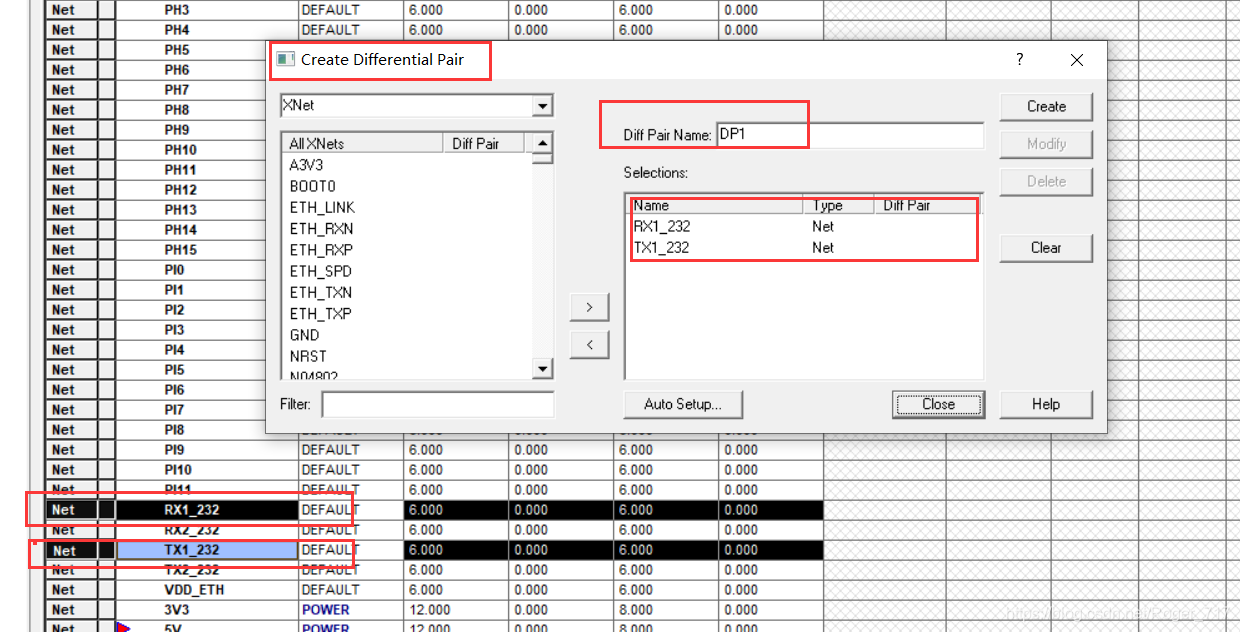The height and width of the screenshot is (632, 1240).
Task: Select TX1_232 in Selections list
Action: (662, 247)
